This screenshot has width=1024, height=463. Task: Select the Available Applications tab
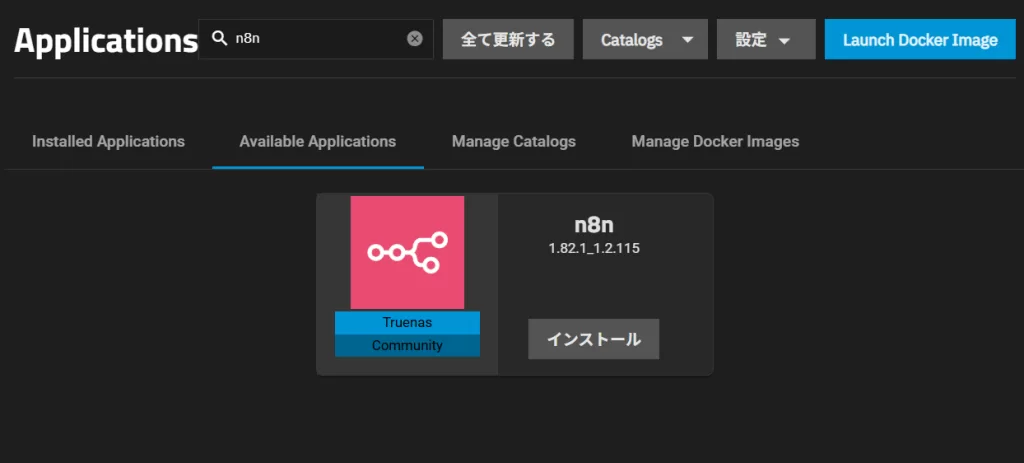point(317,141)
